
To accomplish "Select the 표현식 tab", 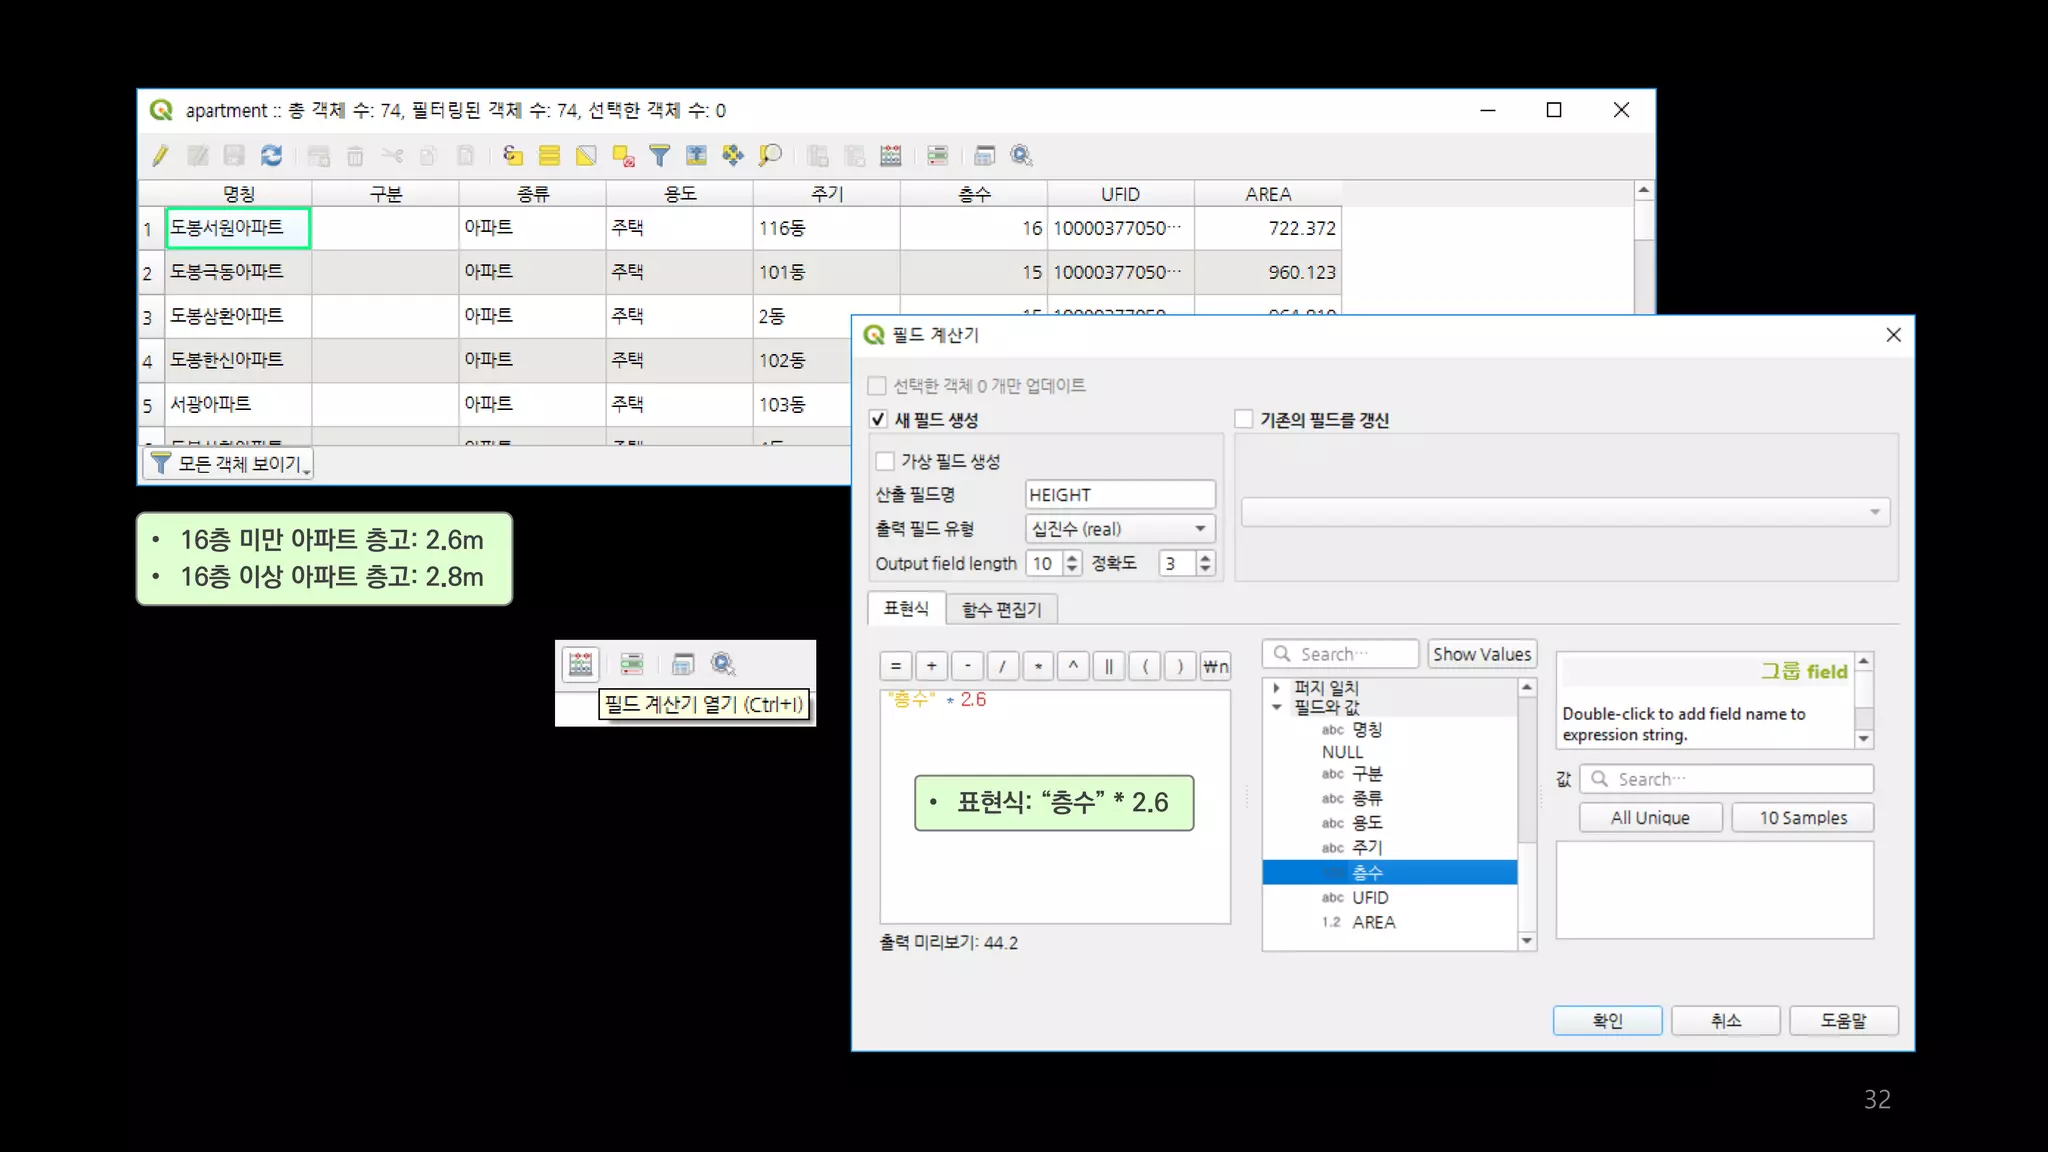I will 906,608.
